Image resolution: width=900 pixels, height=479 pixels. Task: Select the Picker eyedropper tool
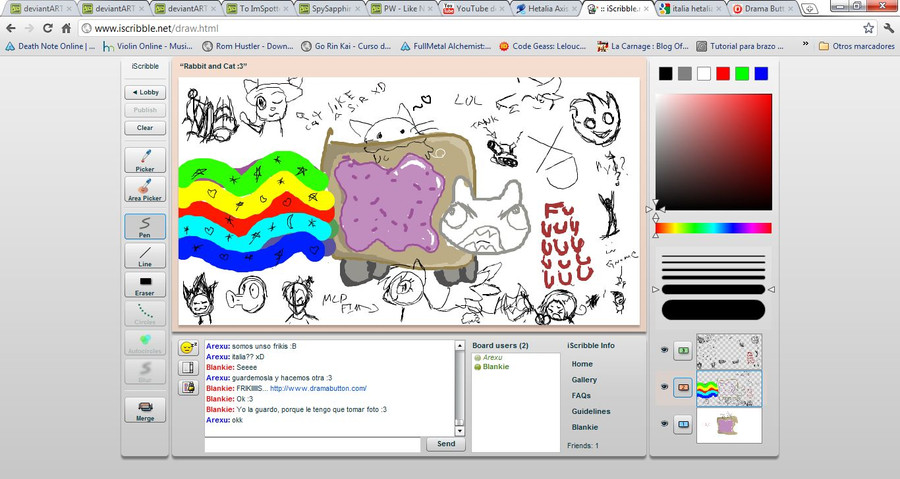point(145,160)
